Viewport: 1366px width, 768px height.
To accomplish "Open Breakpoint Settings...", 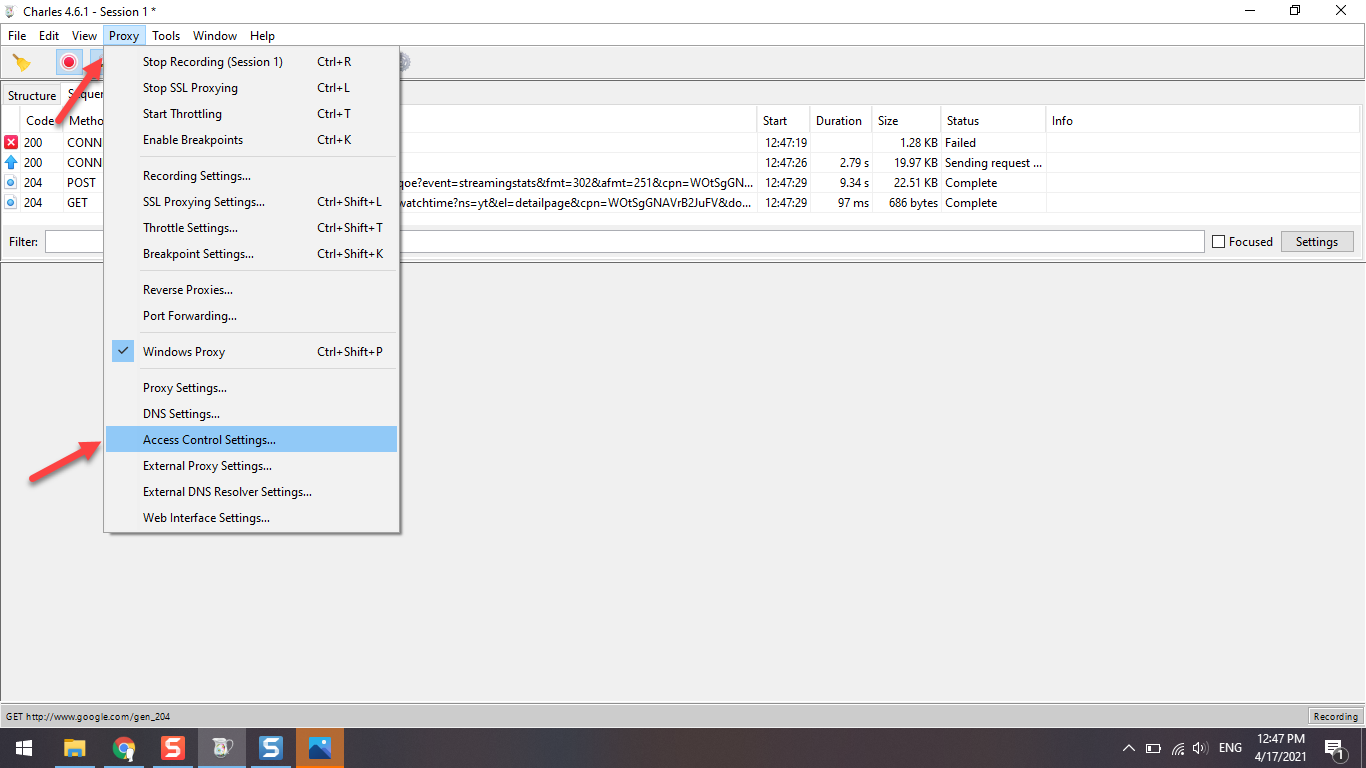I will [x=251, y=254].
